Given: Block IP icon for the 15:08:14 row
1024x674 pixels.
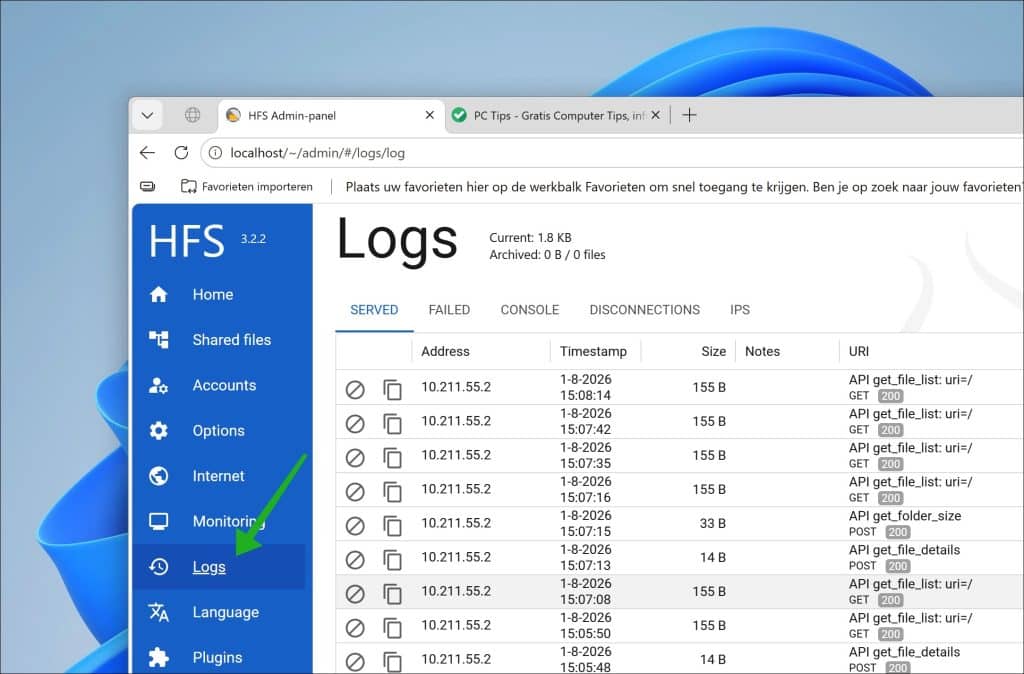Looking at the screenshot, I should tap(355, 390).
